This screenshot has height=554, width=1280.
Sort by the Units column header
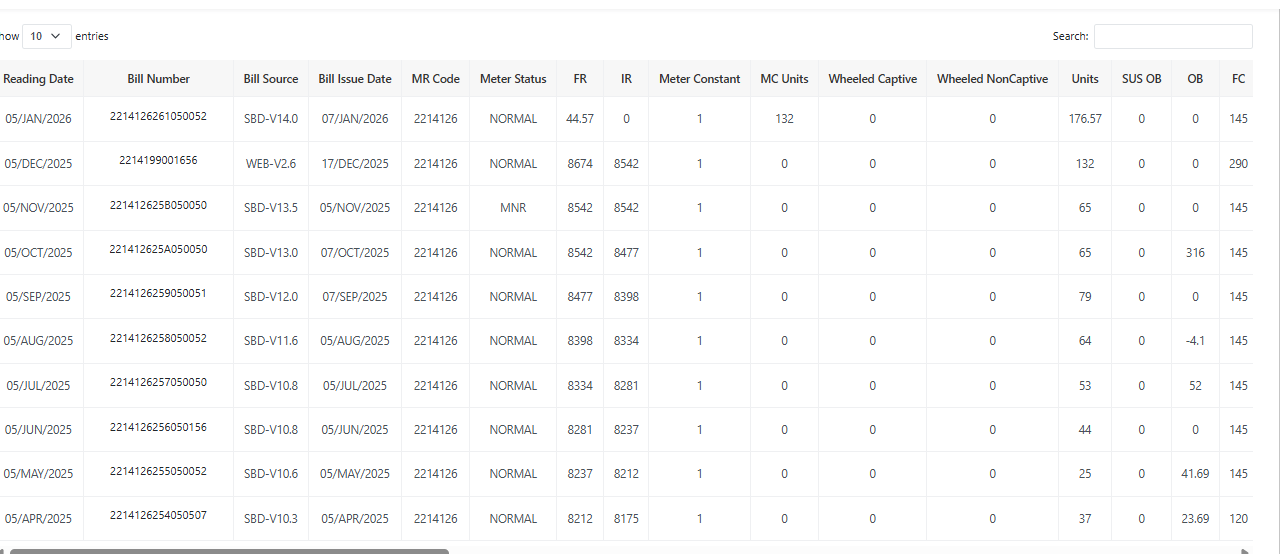click(1084, 79)
